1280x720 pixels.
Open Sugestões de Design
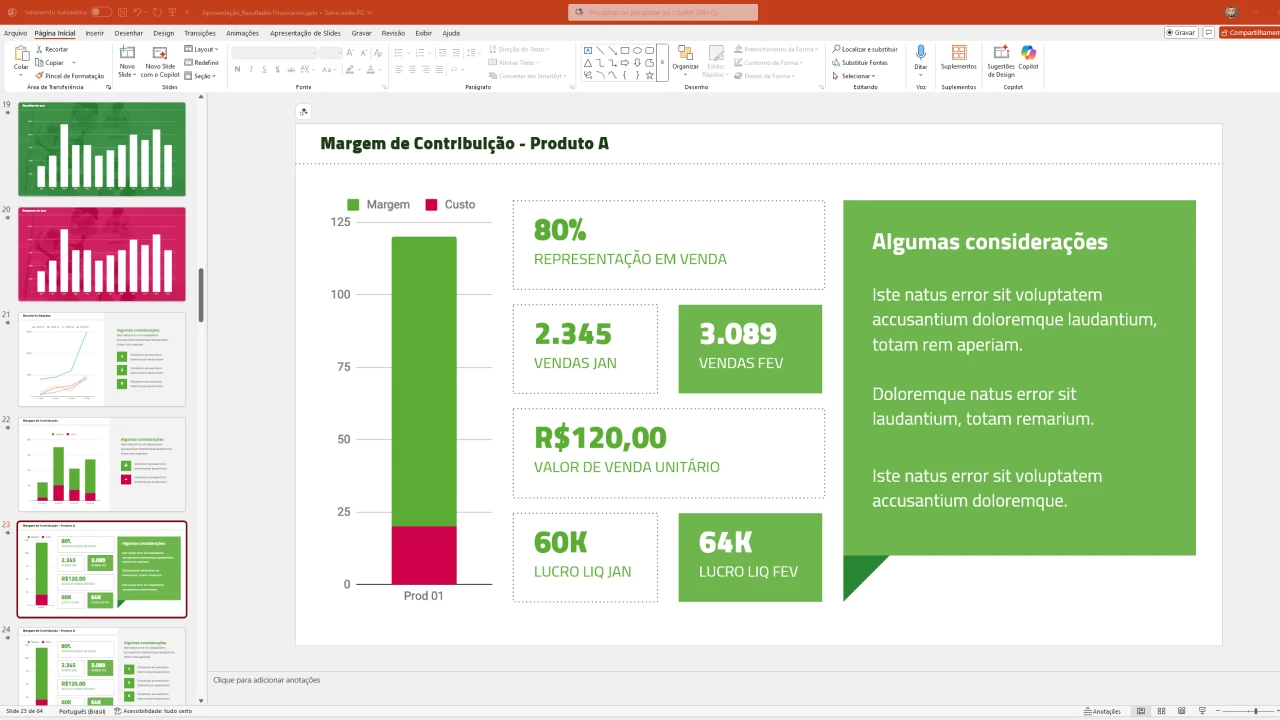click(1000, 57)
